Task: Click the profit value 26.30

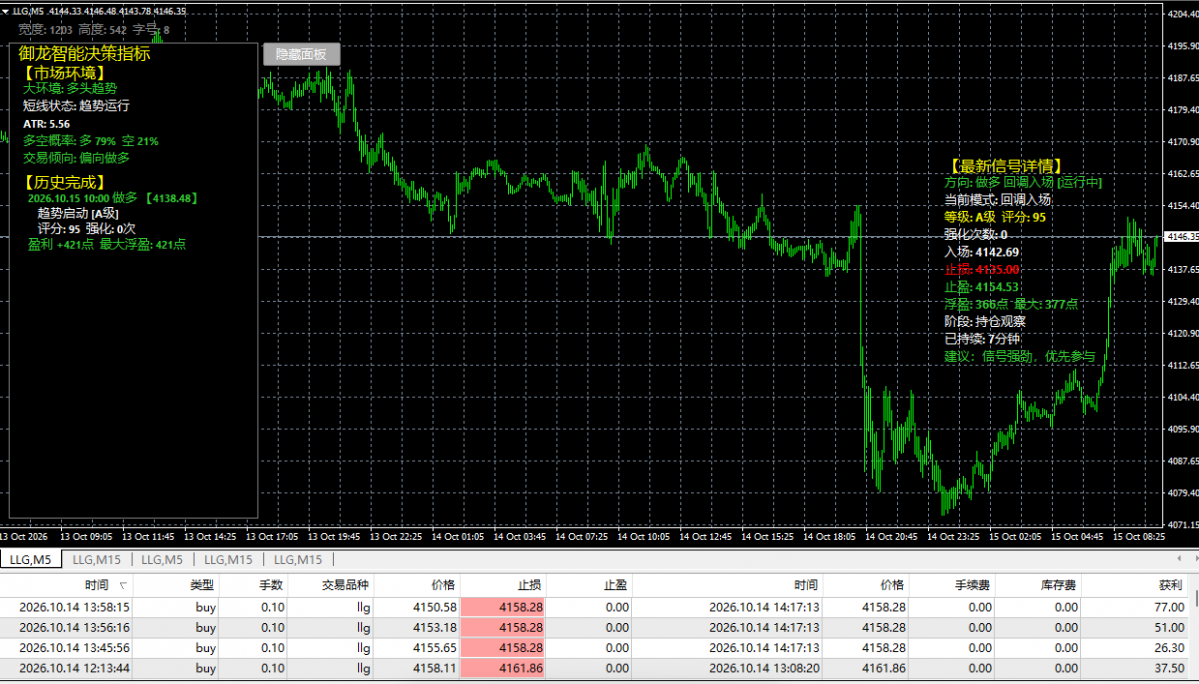Action: tap(1169, 648)
